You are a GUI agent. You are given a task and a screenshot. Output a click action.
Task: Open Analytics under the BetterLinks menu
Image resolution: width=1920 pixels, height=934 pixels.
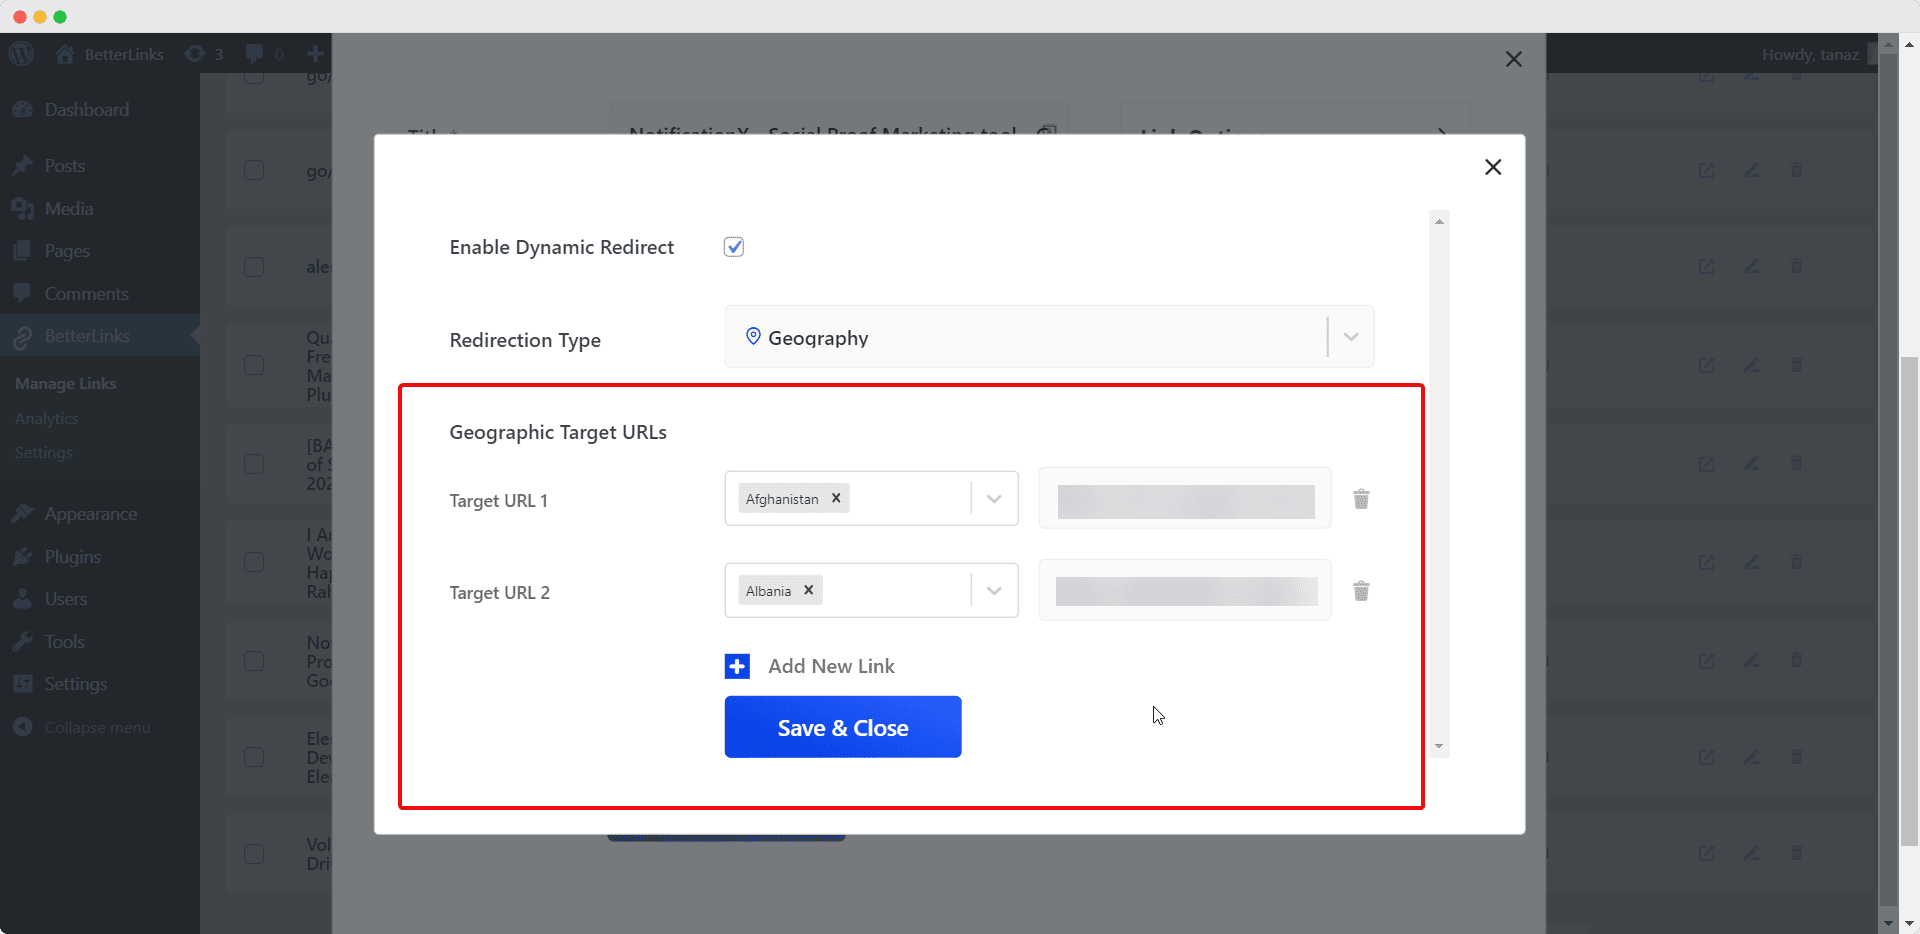46,418
